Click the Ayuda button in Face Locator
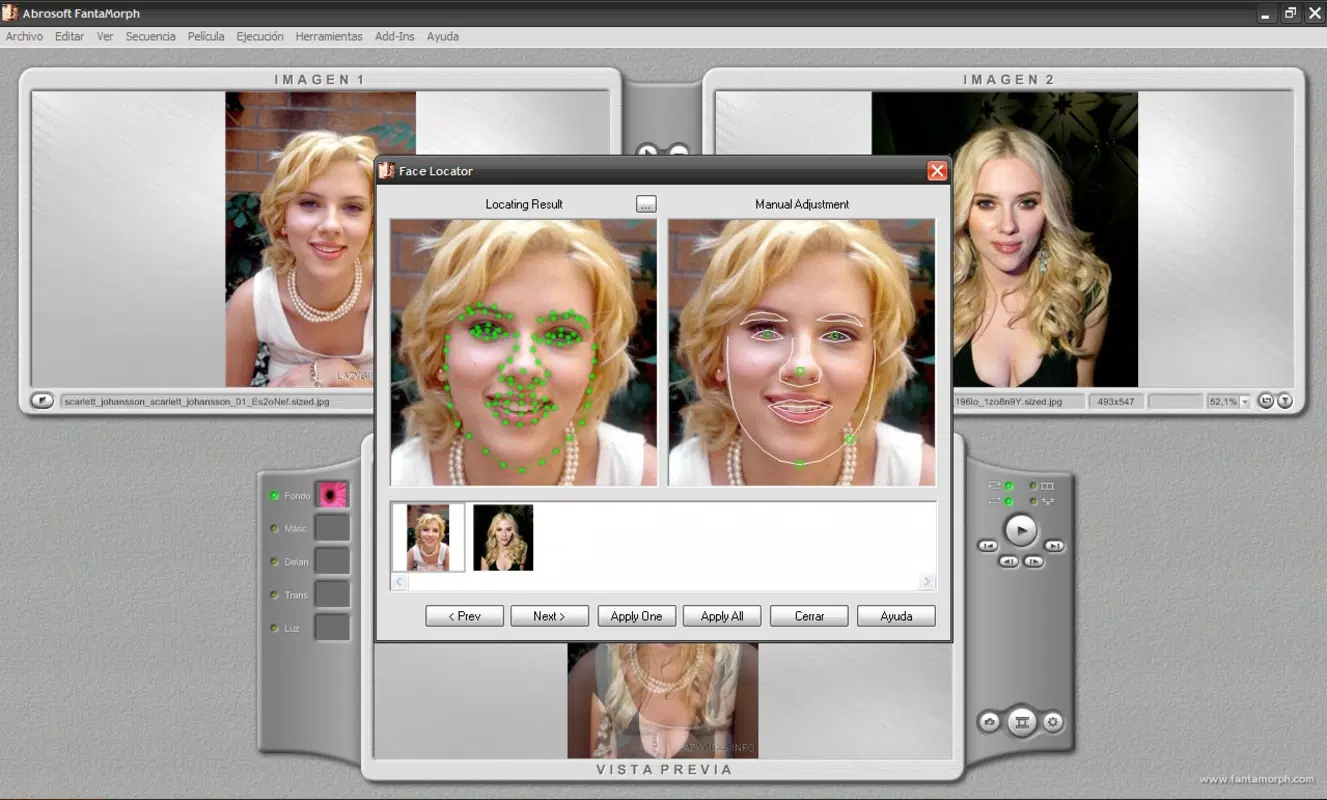1327x800 pixels. (896, 616)
